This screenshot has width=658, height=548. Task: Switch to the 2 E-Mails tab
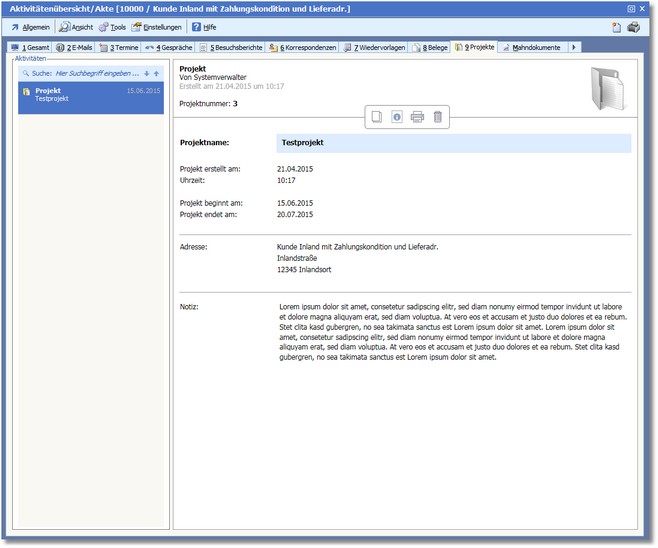point(75,47)
